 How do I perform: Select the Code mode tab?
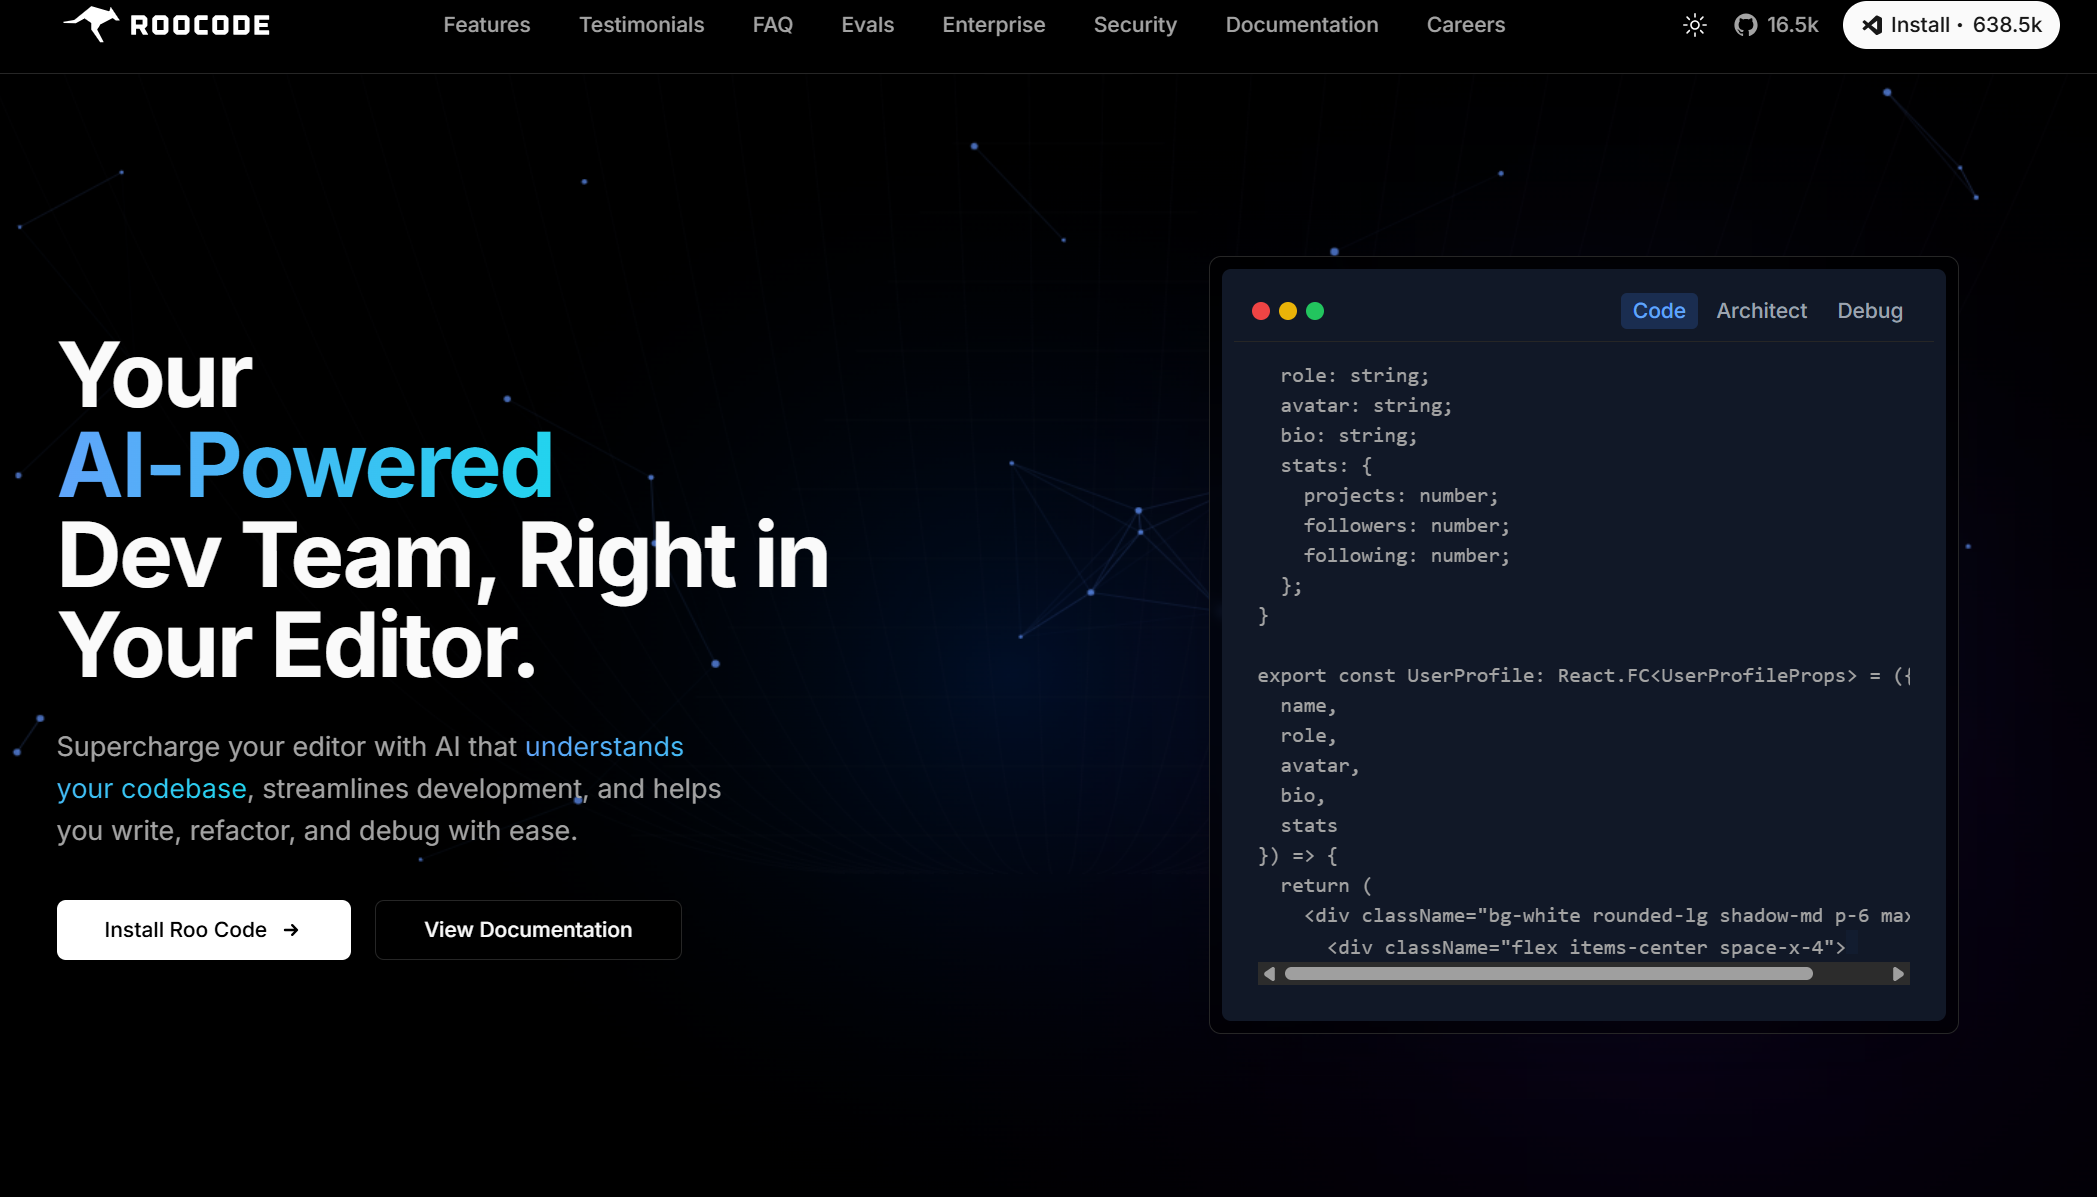tap(1658, 311)
